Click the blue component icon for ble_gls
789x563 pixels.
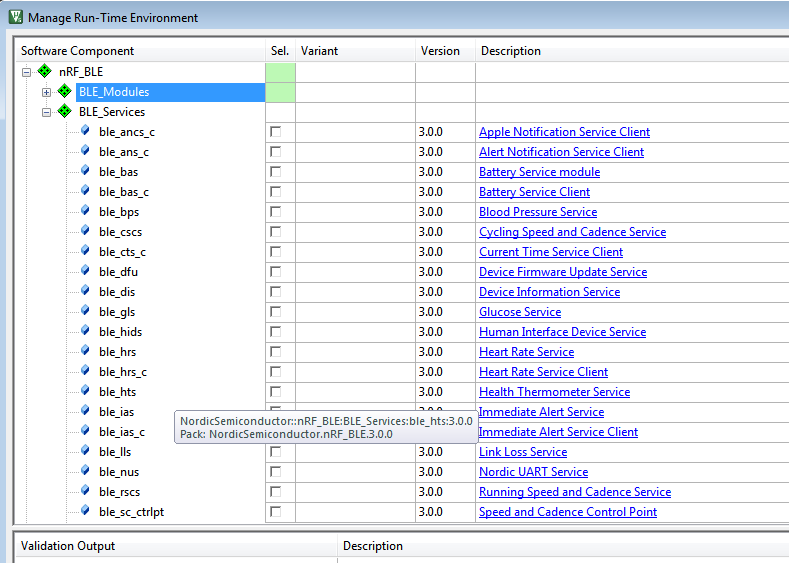tap(85, 311)
